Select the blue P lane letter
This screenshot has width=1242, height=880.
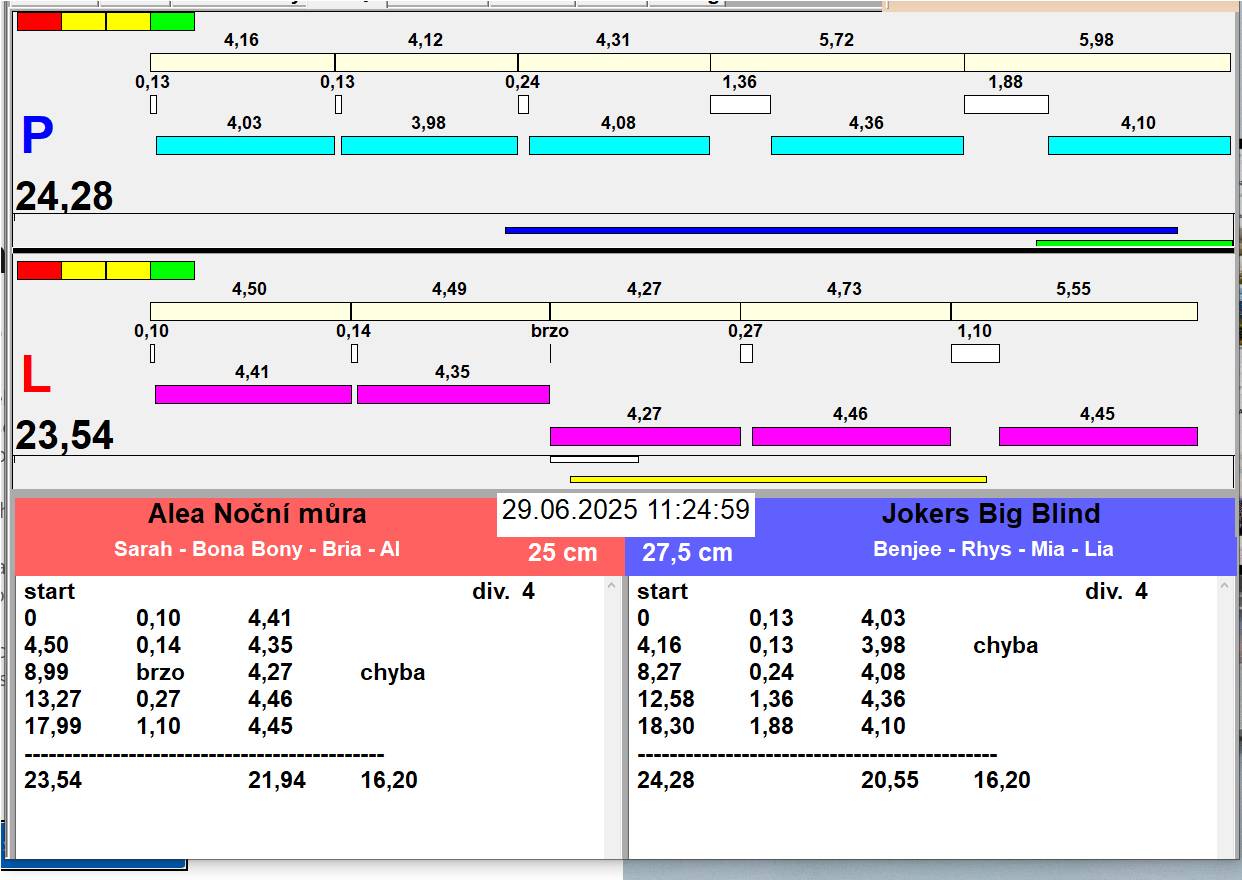click(x=37, y=137)
